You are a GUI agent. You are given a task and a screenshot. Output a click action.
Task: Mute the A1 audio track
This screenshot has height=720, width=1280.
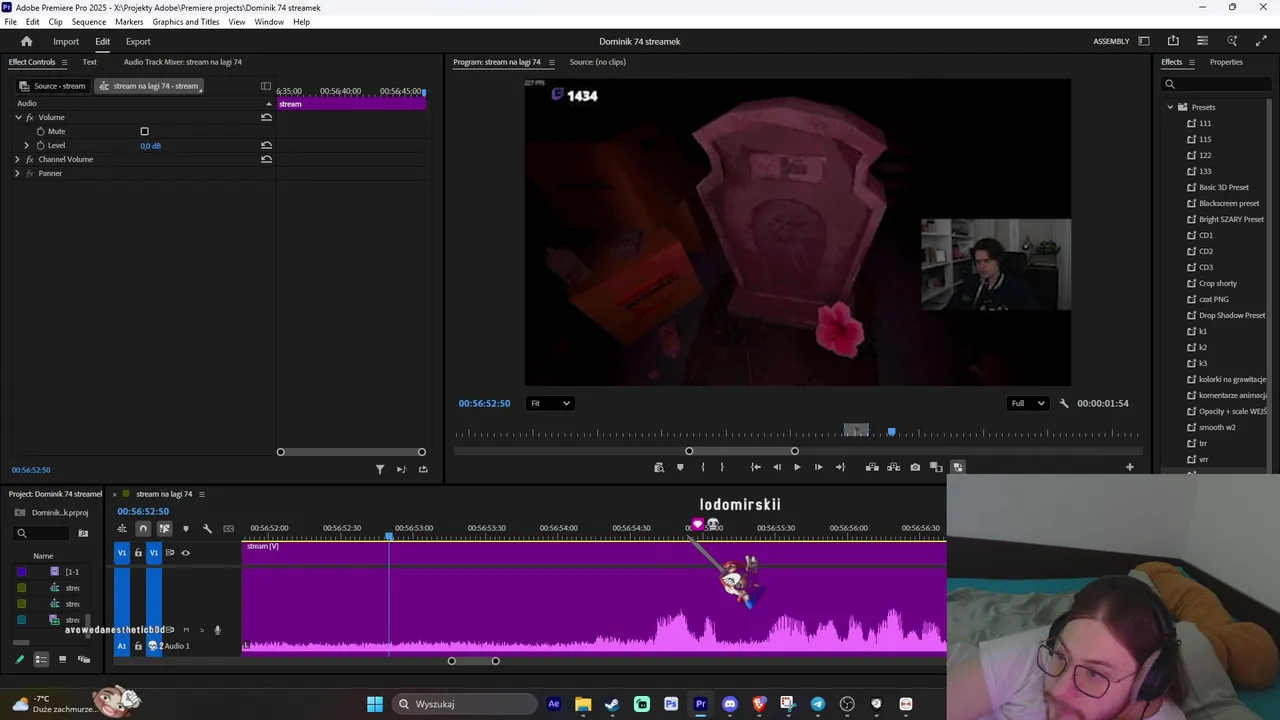[x=186, y=630]
